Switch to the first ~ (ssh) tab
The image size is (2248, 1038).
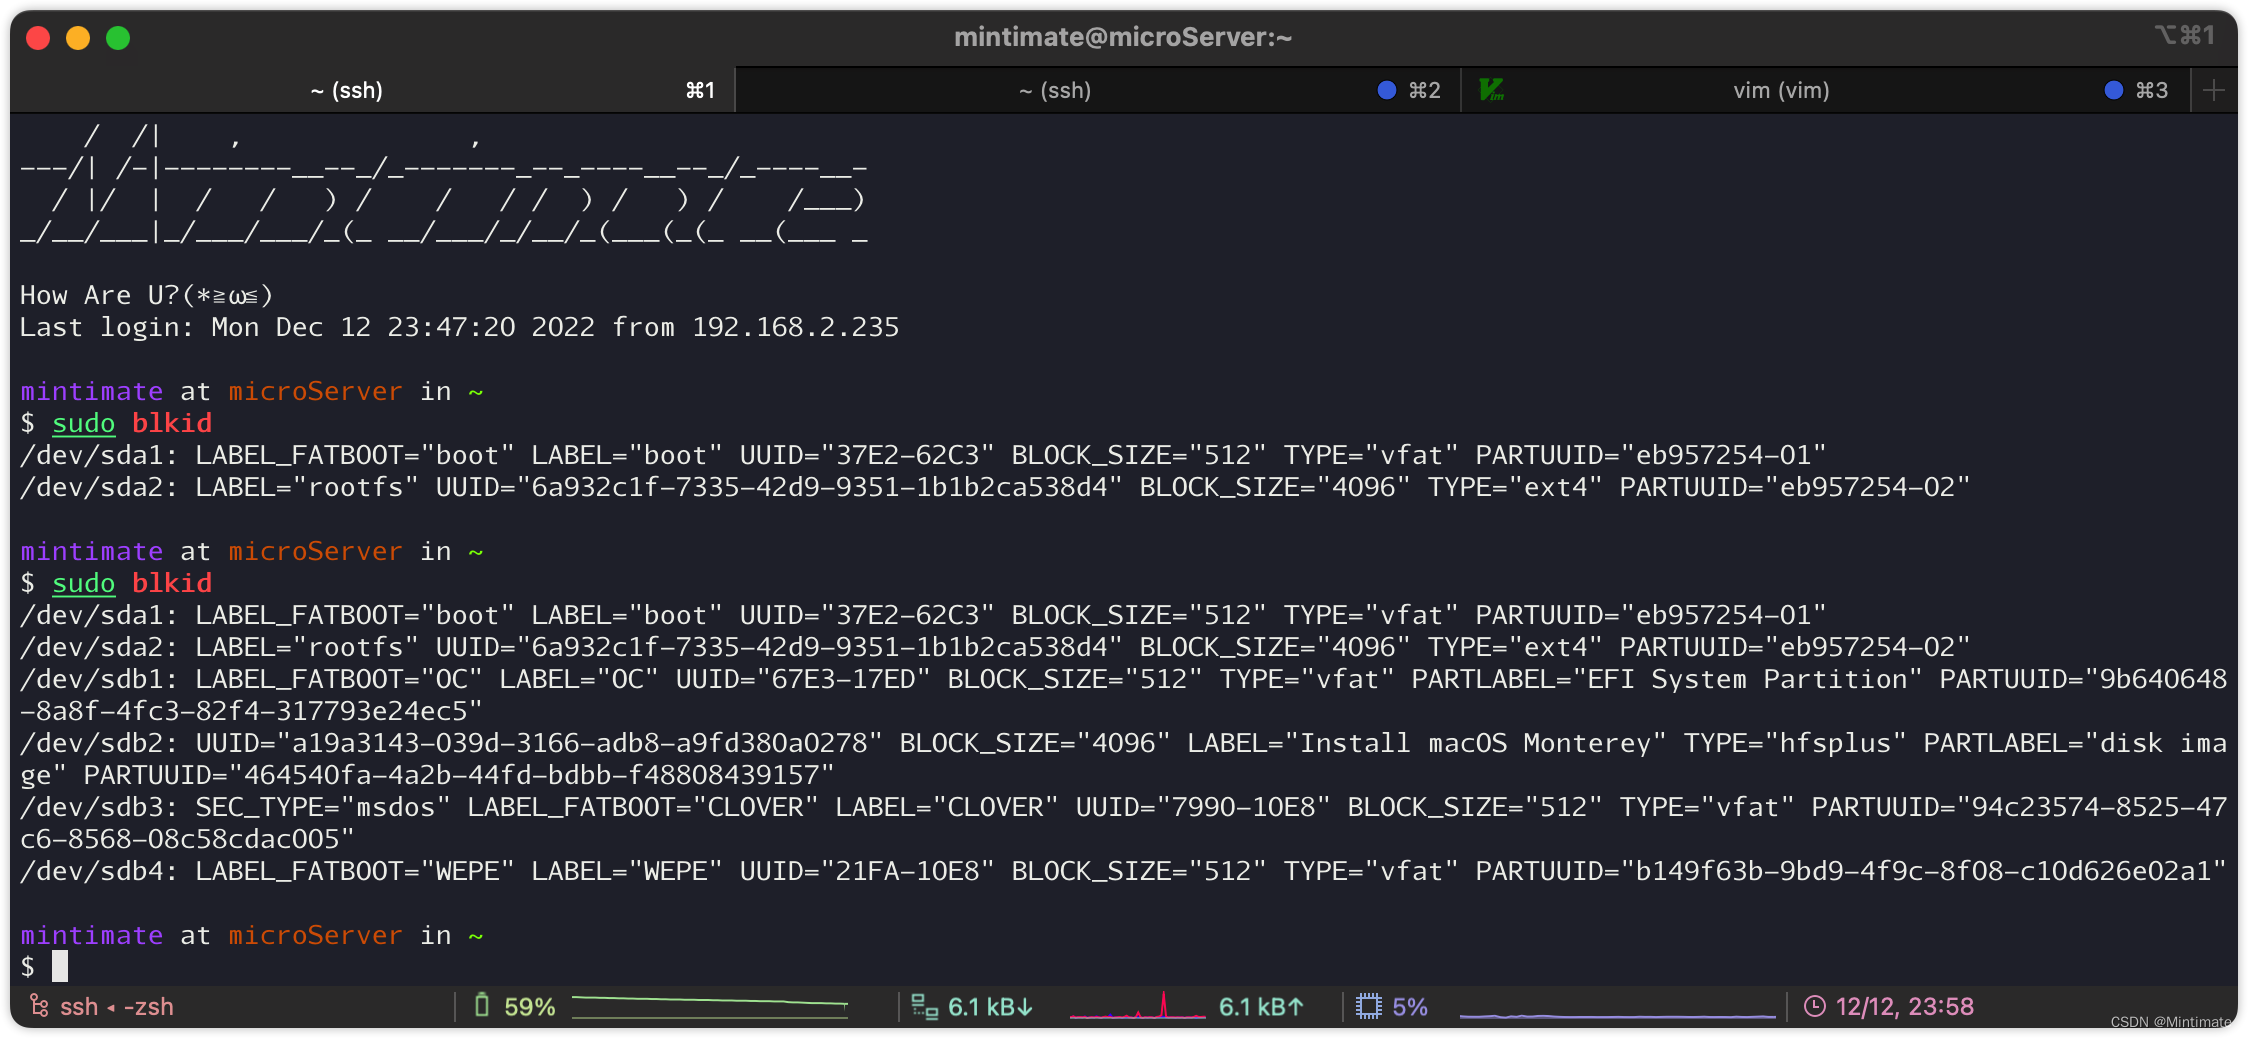tap(372, 90)
